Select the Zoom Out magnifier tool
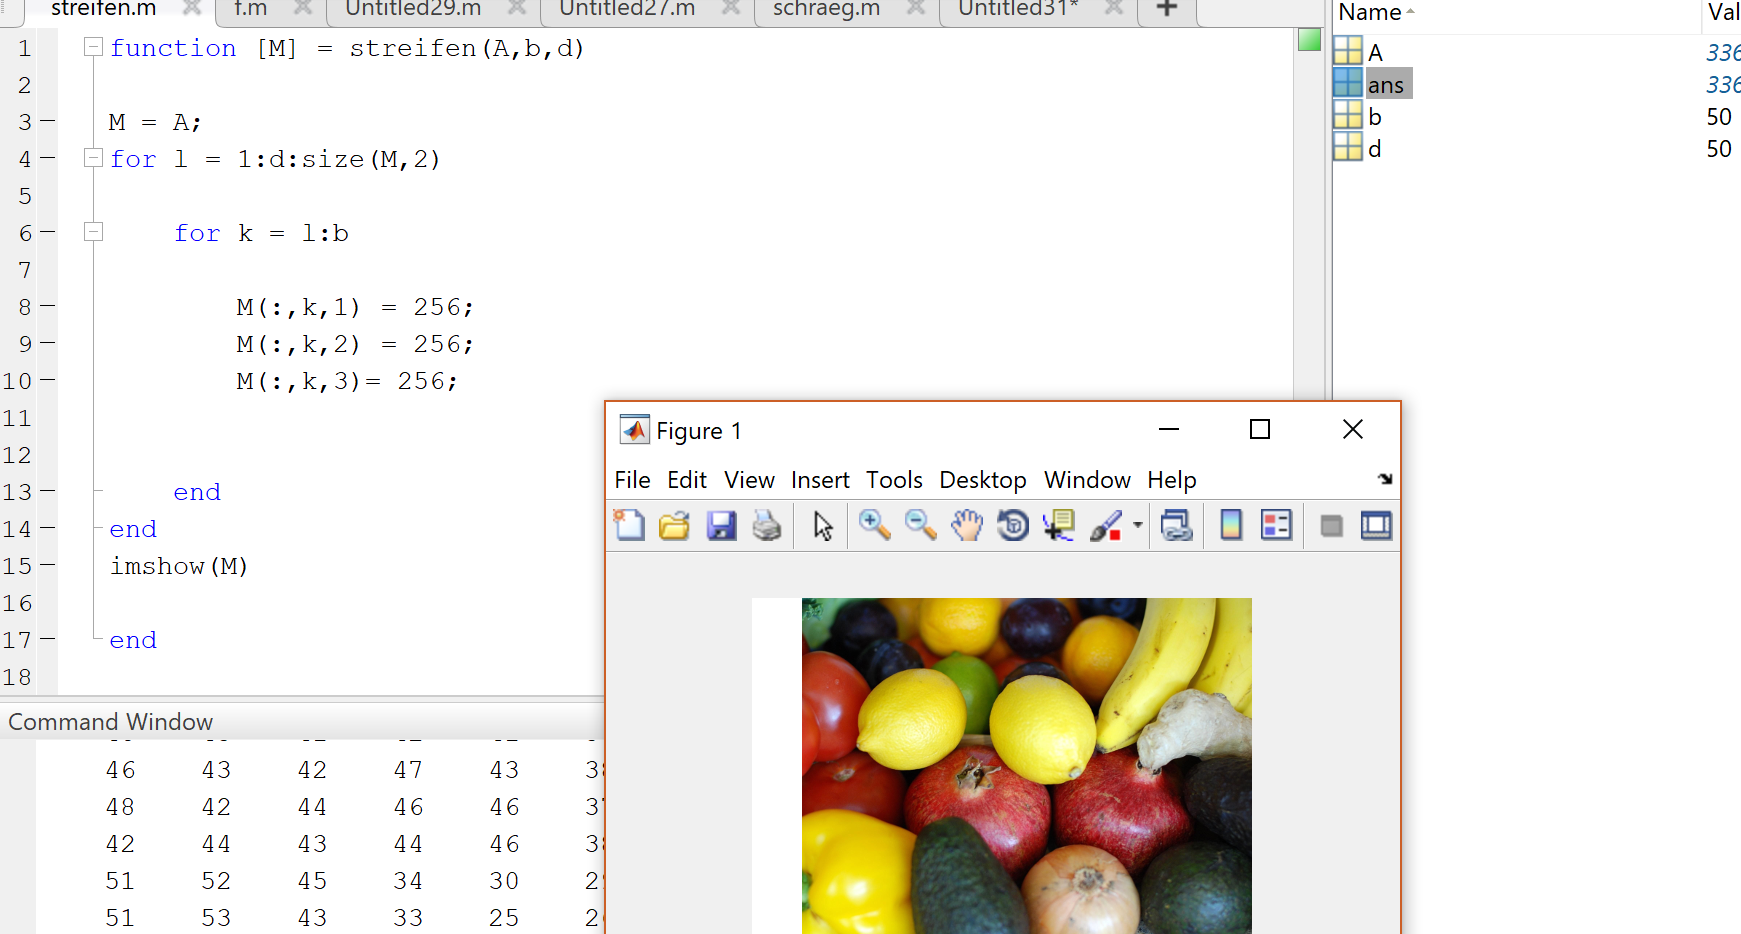Image resolution: width=1741 pixels, height=934 pixels. point(920,525)
